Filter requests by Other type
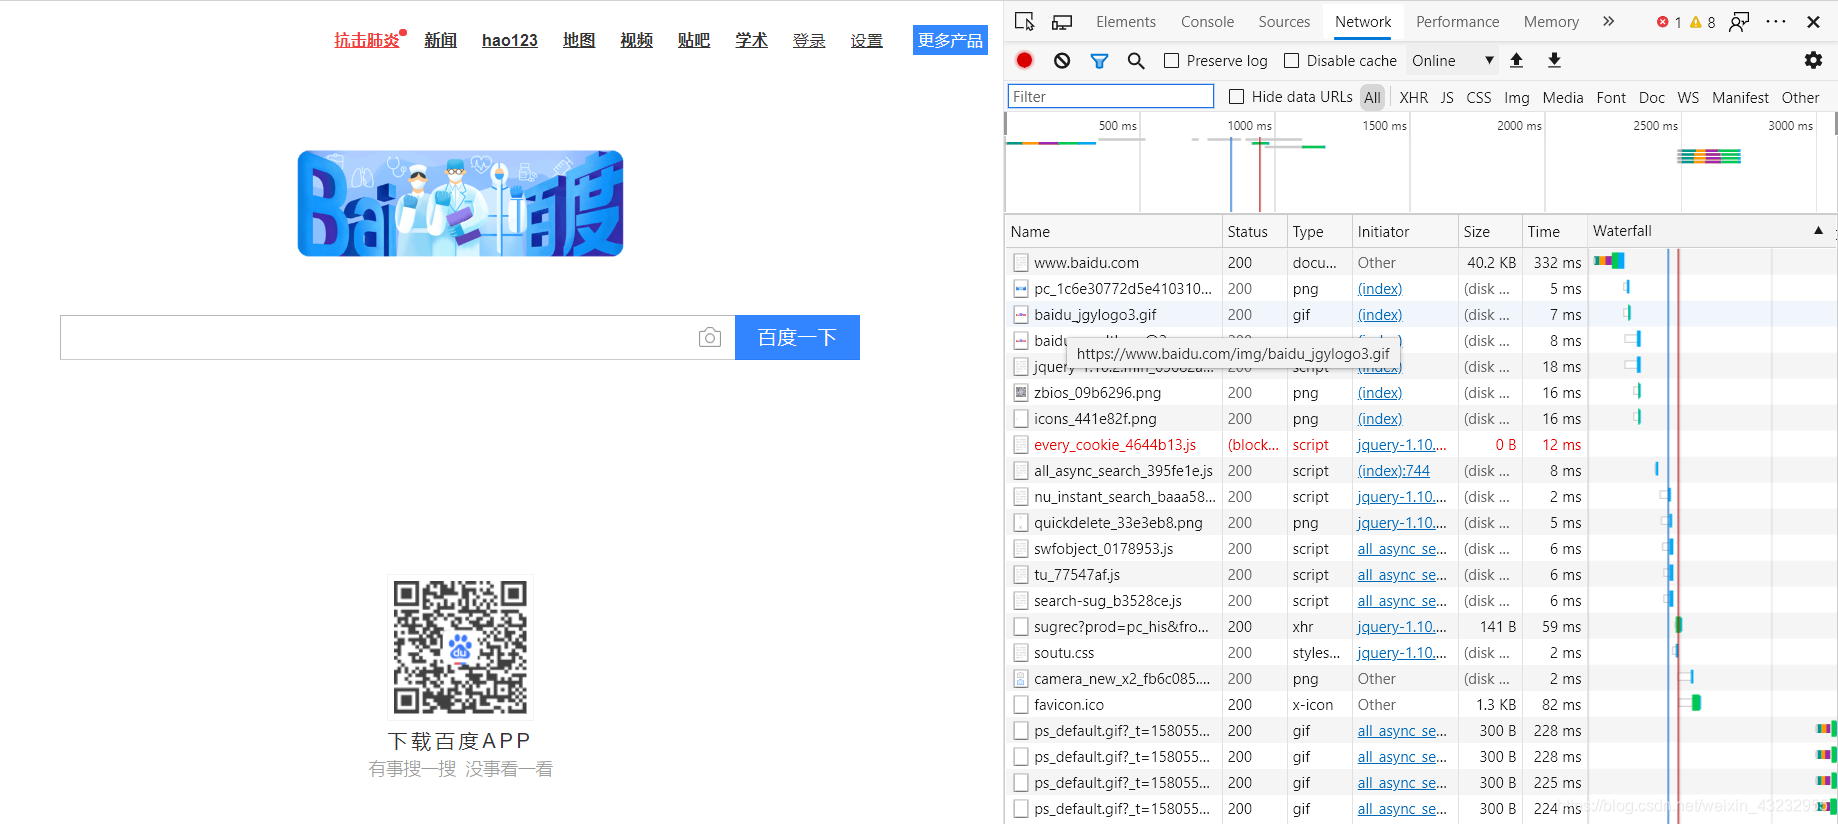The height and width of the screenshot is (824, 1838). click(1800, 97)
